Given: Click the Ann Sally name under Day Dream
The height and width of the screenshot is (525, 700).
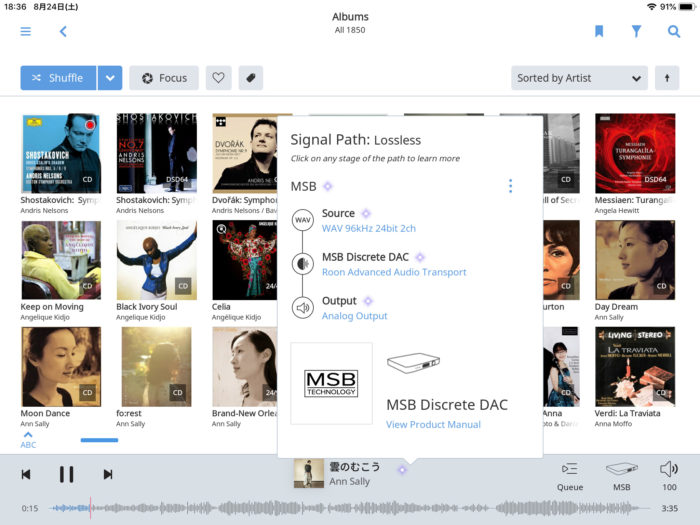Looking at the screenshot, I should point(609,317).
